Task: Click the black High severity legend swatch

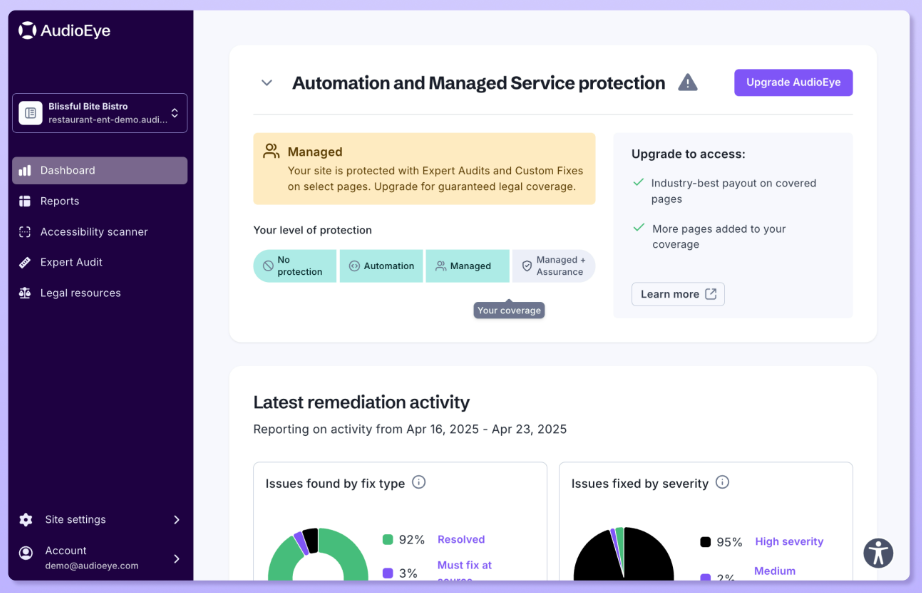Action: point(705,542)
